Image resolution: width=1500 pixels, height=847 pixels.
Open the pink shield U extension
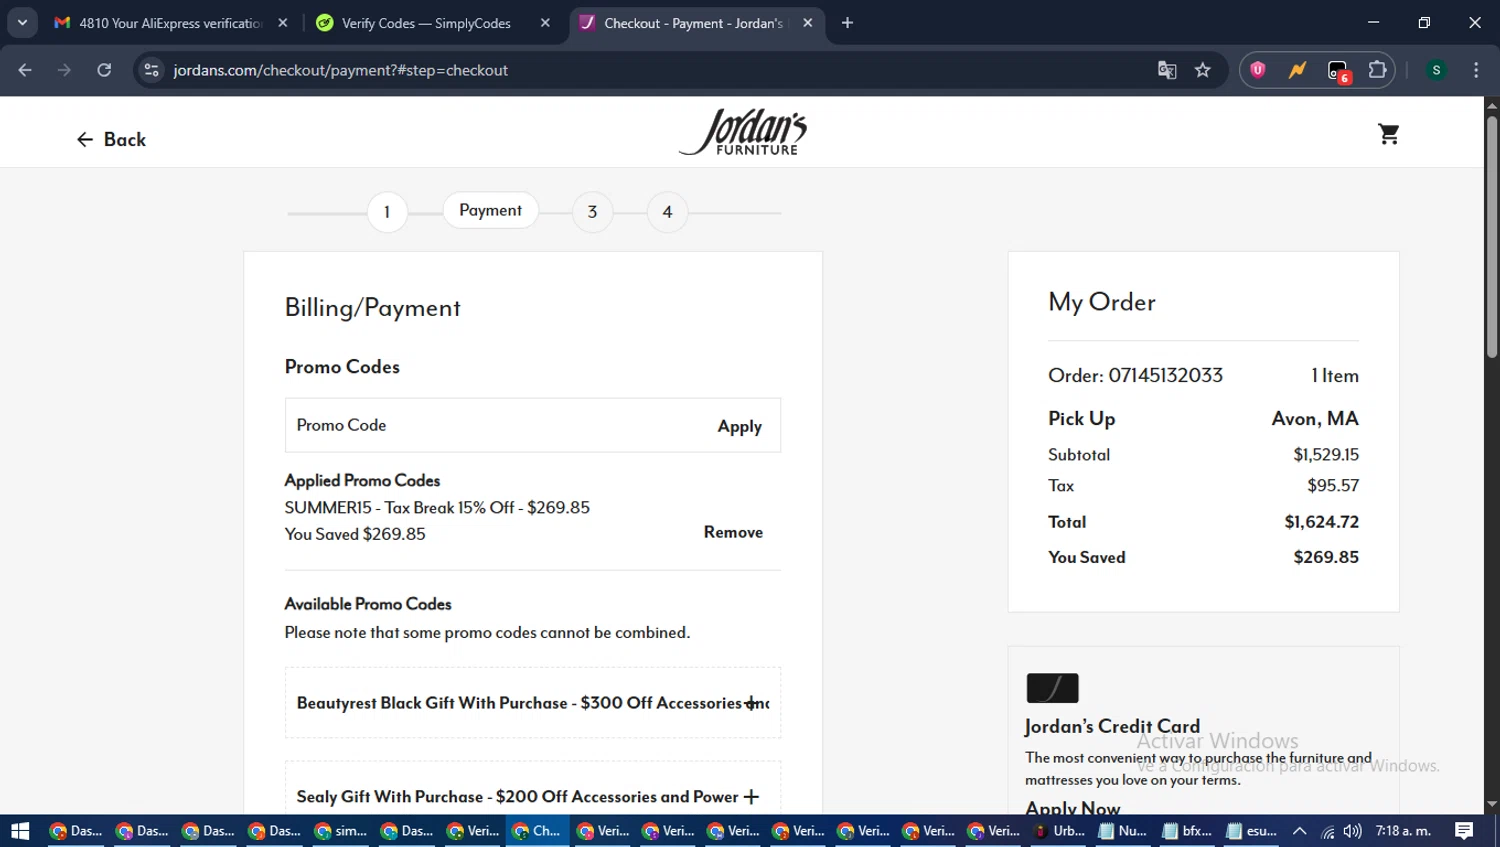click(1258, 70)
